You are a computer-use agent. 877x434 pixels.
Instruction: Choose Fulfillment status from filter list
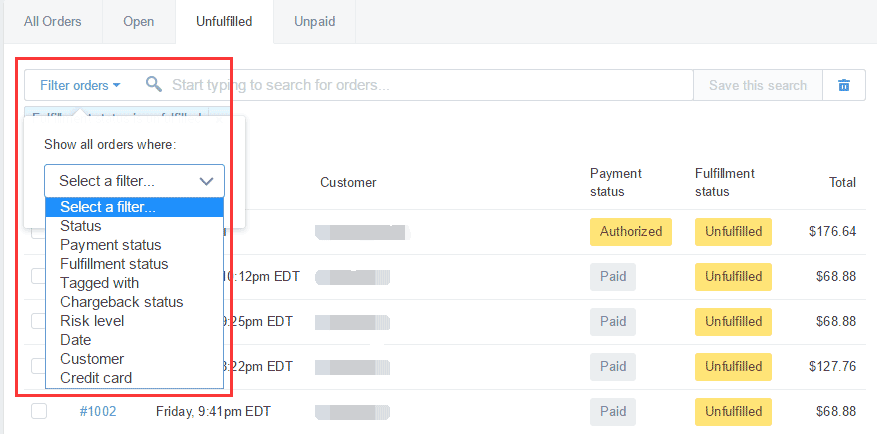[x=114, y=264]
